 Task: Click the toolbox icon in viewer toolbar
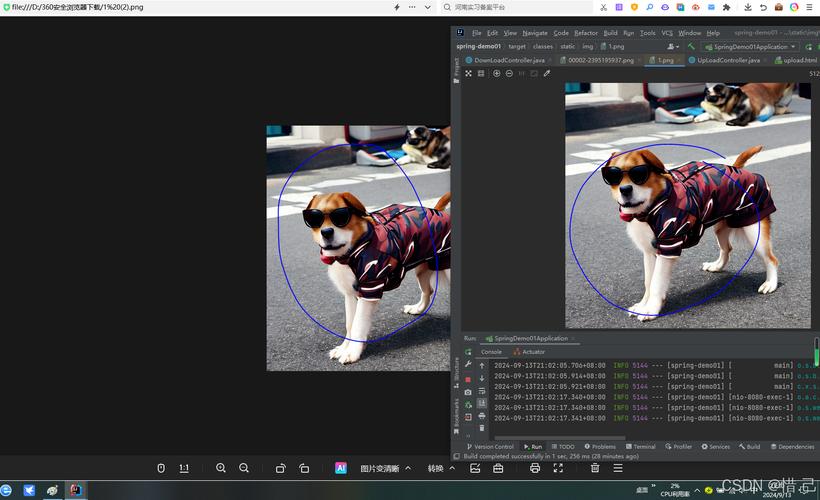tap(498, 468)
